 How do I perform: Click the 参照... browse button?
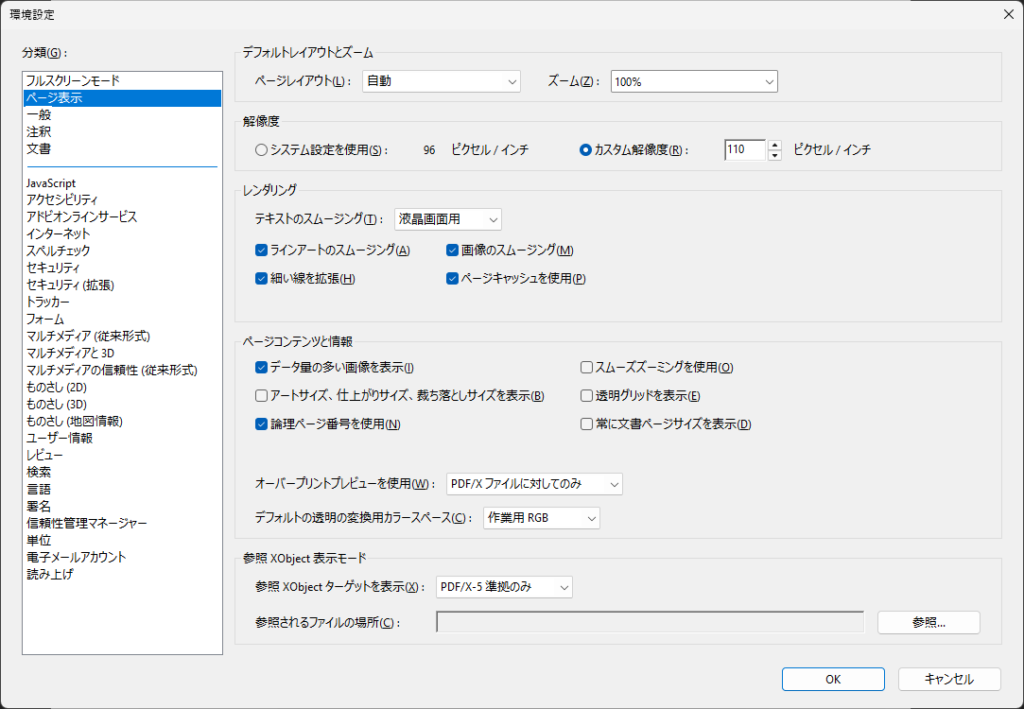click(x=928, y=622)
